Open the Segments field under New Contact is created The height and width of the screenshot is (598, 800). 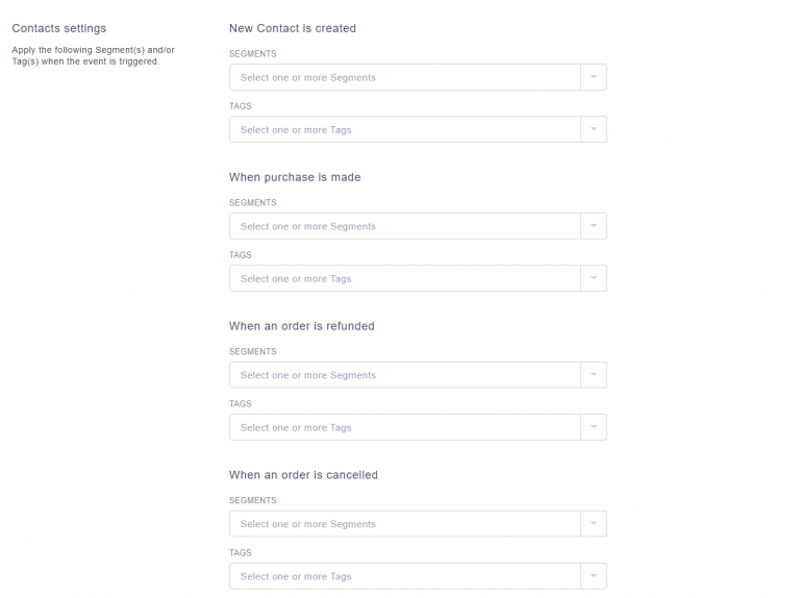point(418,77)
